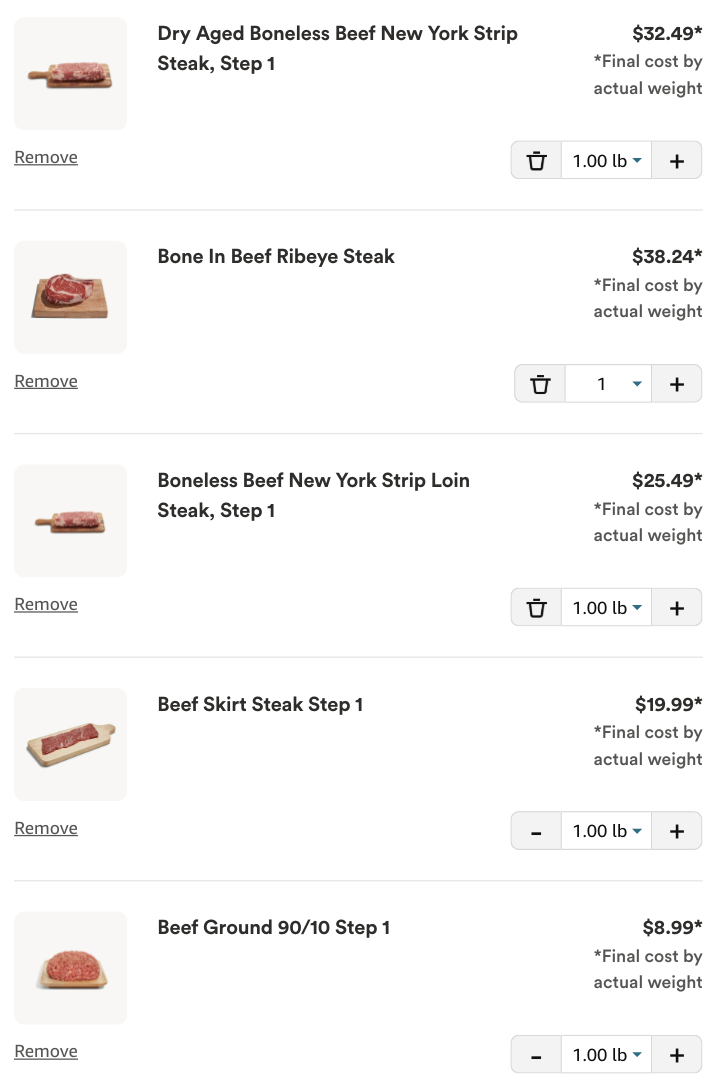Click the plus icon for Boneless Strip Loin Steak
This screenshot has width=718, height=1088.
pos(677,607)
